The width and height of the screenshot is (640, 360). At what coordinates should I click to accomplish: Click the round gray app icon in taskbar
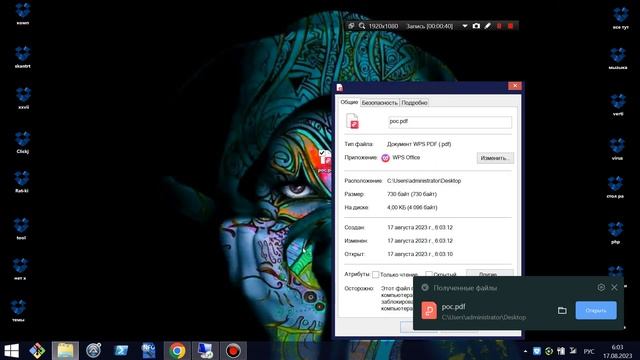[93, 351]
